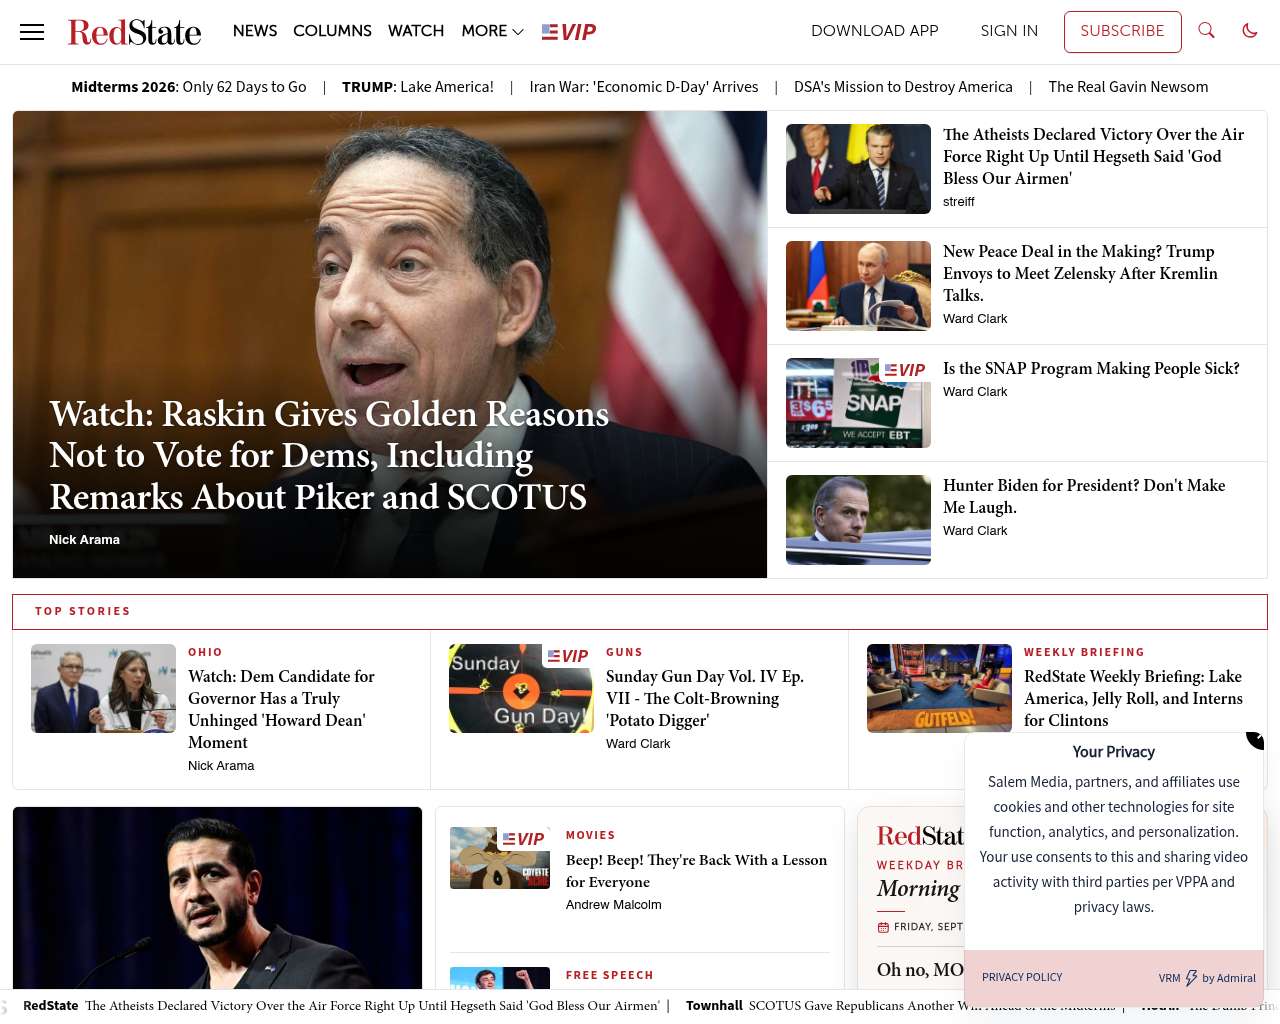Click the RedState logo
Screen dimensions: 1280x1024
pyautogui.click(x=134, y=32)
